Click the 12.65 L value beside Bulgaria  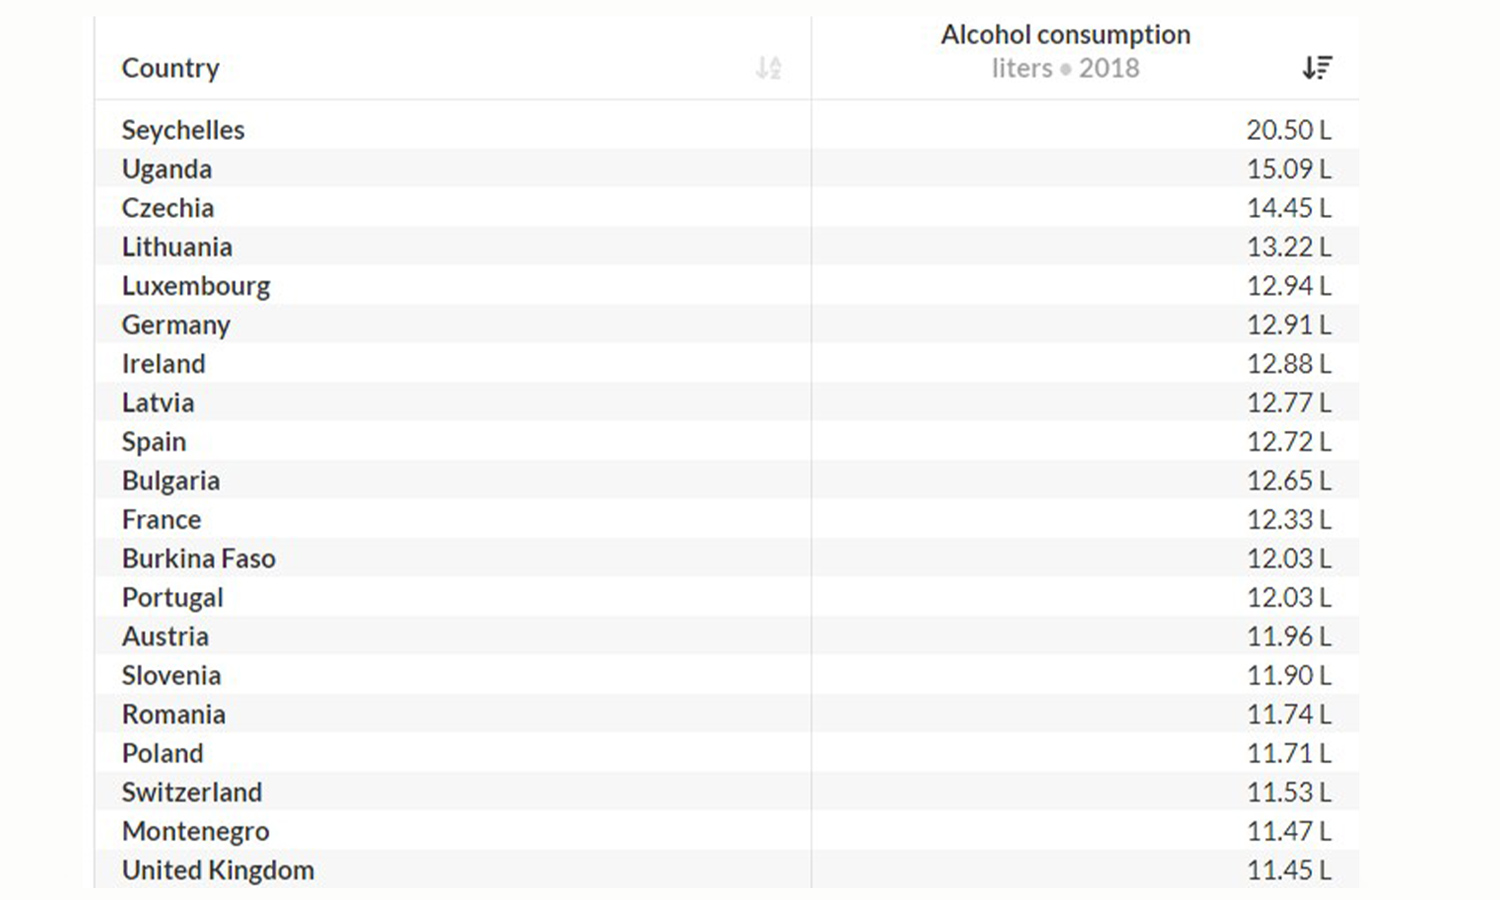tap(1290, 480)
